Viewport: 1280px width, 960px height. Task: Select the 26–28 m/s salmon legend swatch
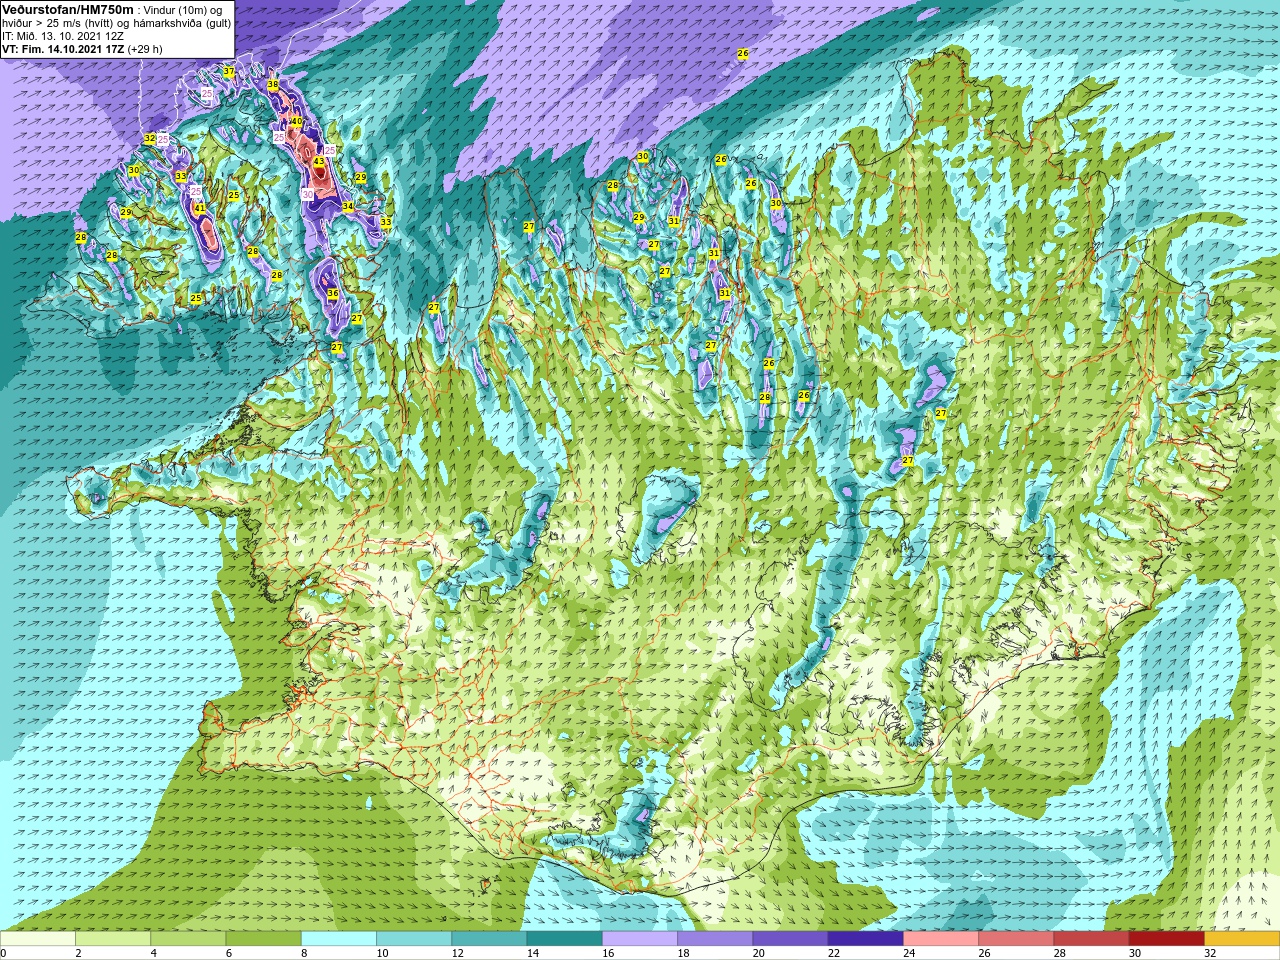click(x=1016, y=939)
